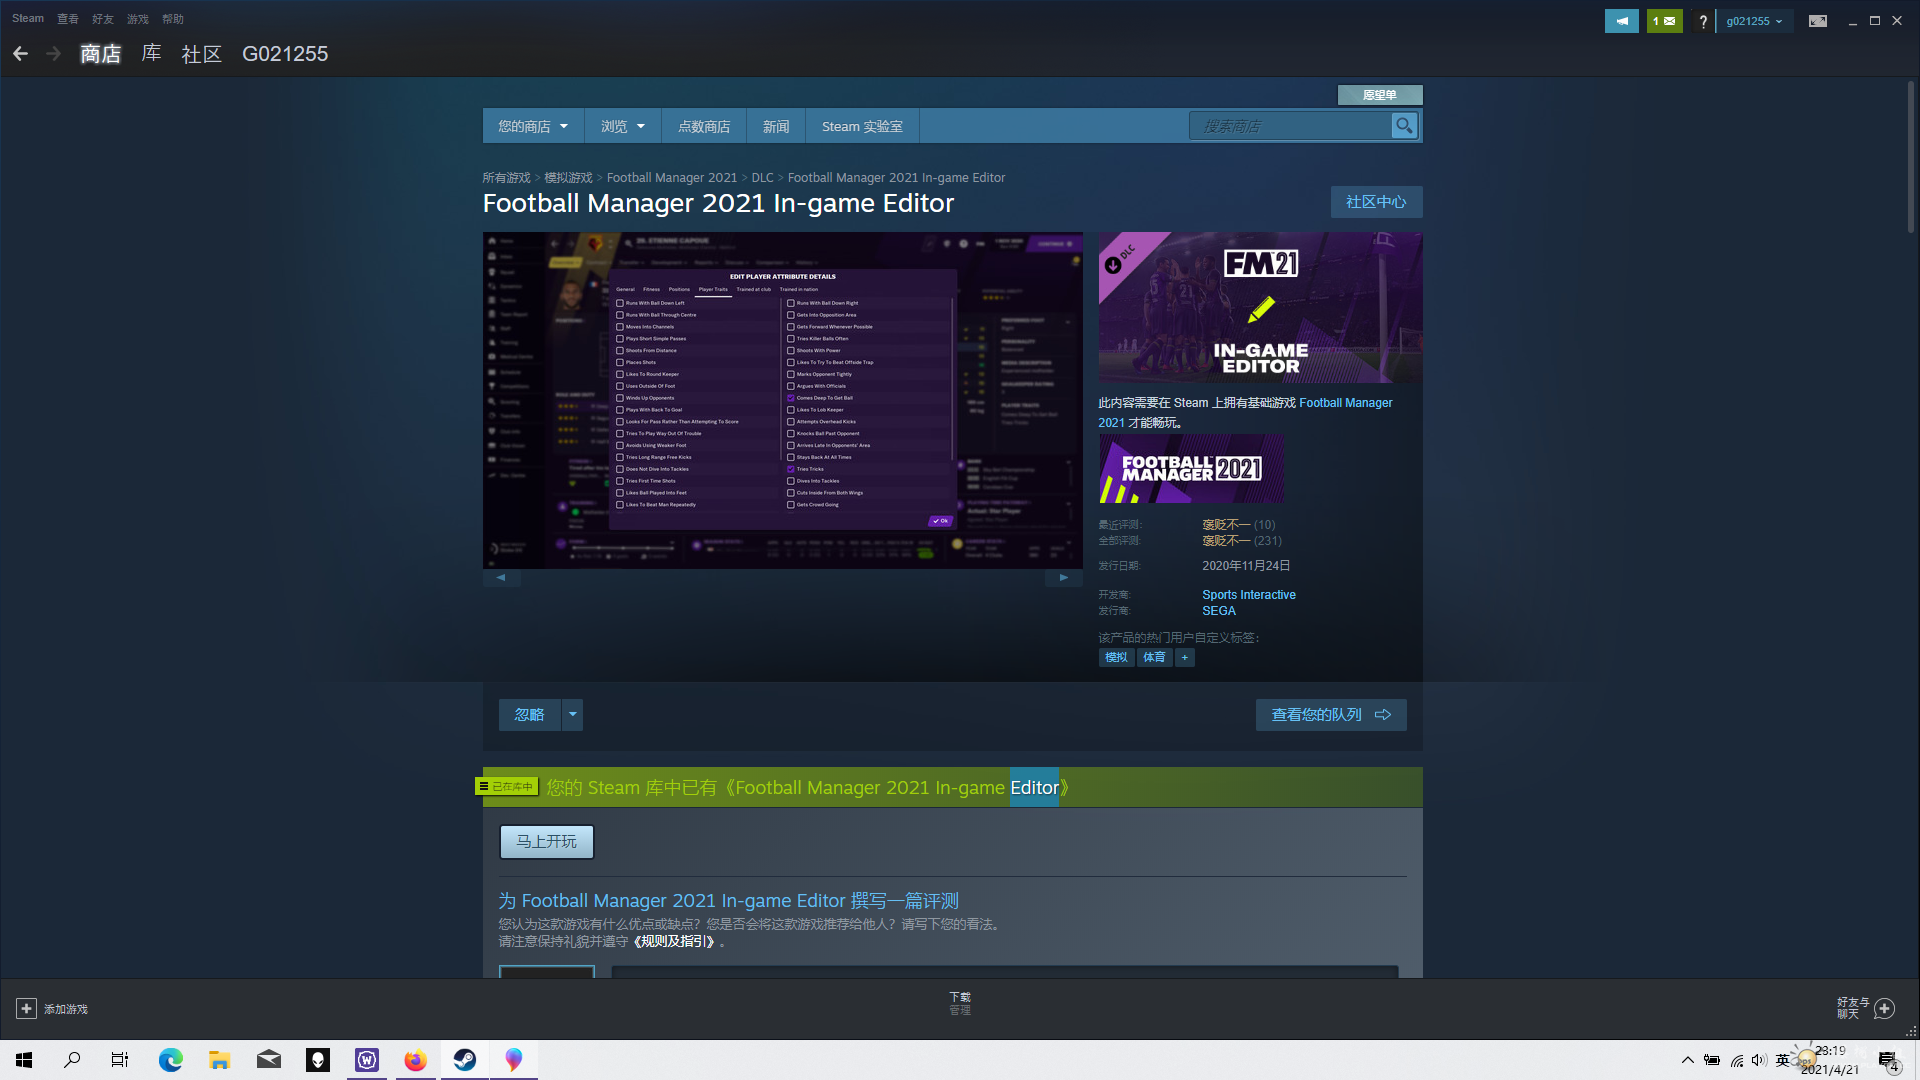Image resolution: width=1920 pixels, height=1080 pixels.
Task: Expand the dropdown arrow beside 忽略
Action: [573, 714]
